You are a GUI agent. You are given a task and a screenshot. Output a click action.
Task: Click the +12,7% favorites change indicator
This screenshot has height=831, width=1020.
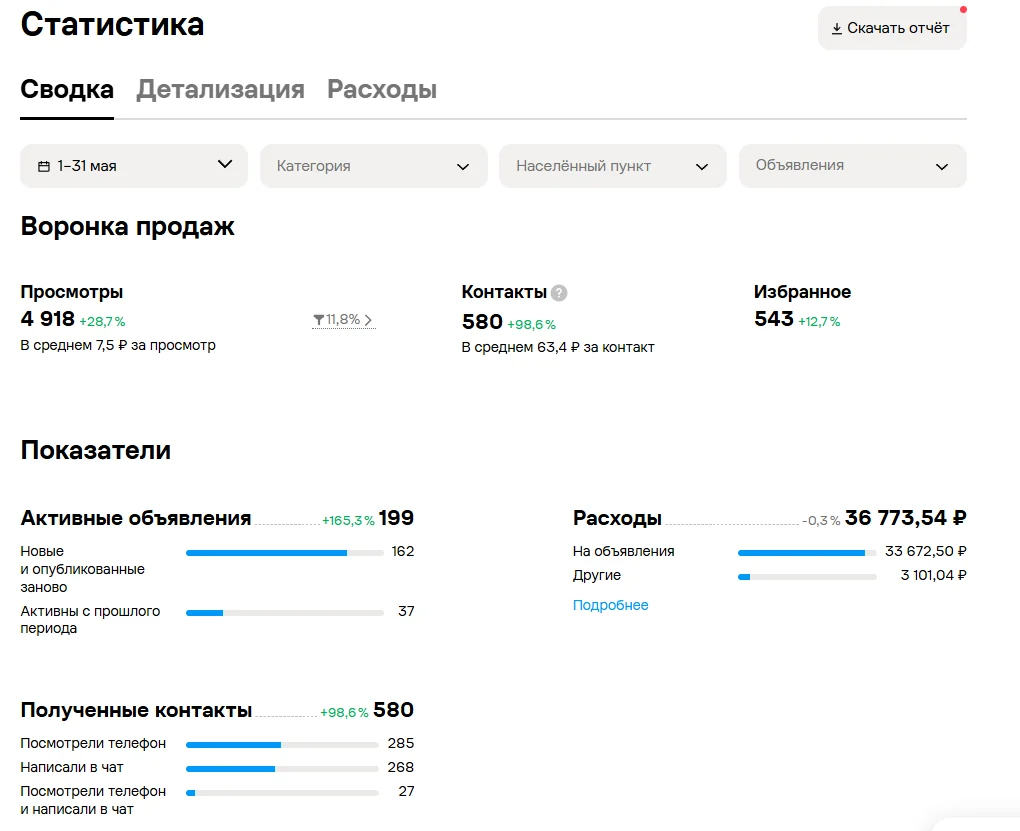pos(819,321)
